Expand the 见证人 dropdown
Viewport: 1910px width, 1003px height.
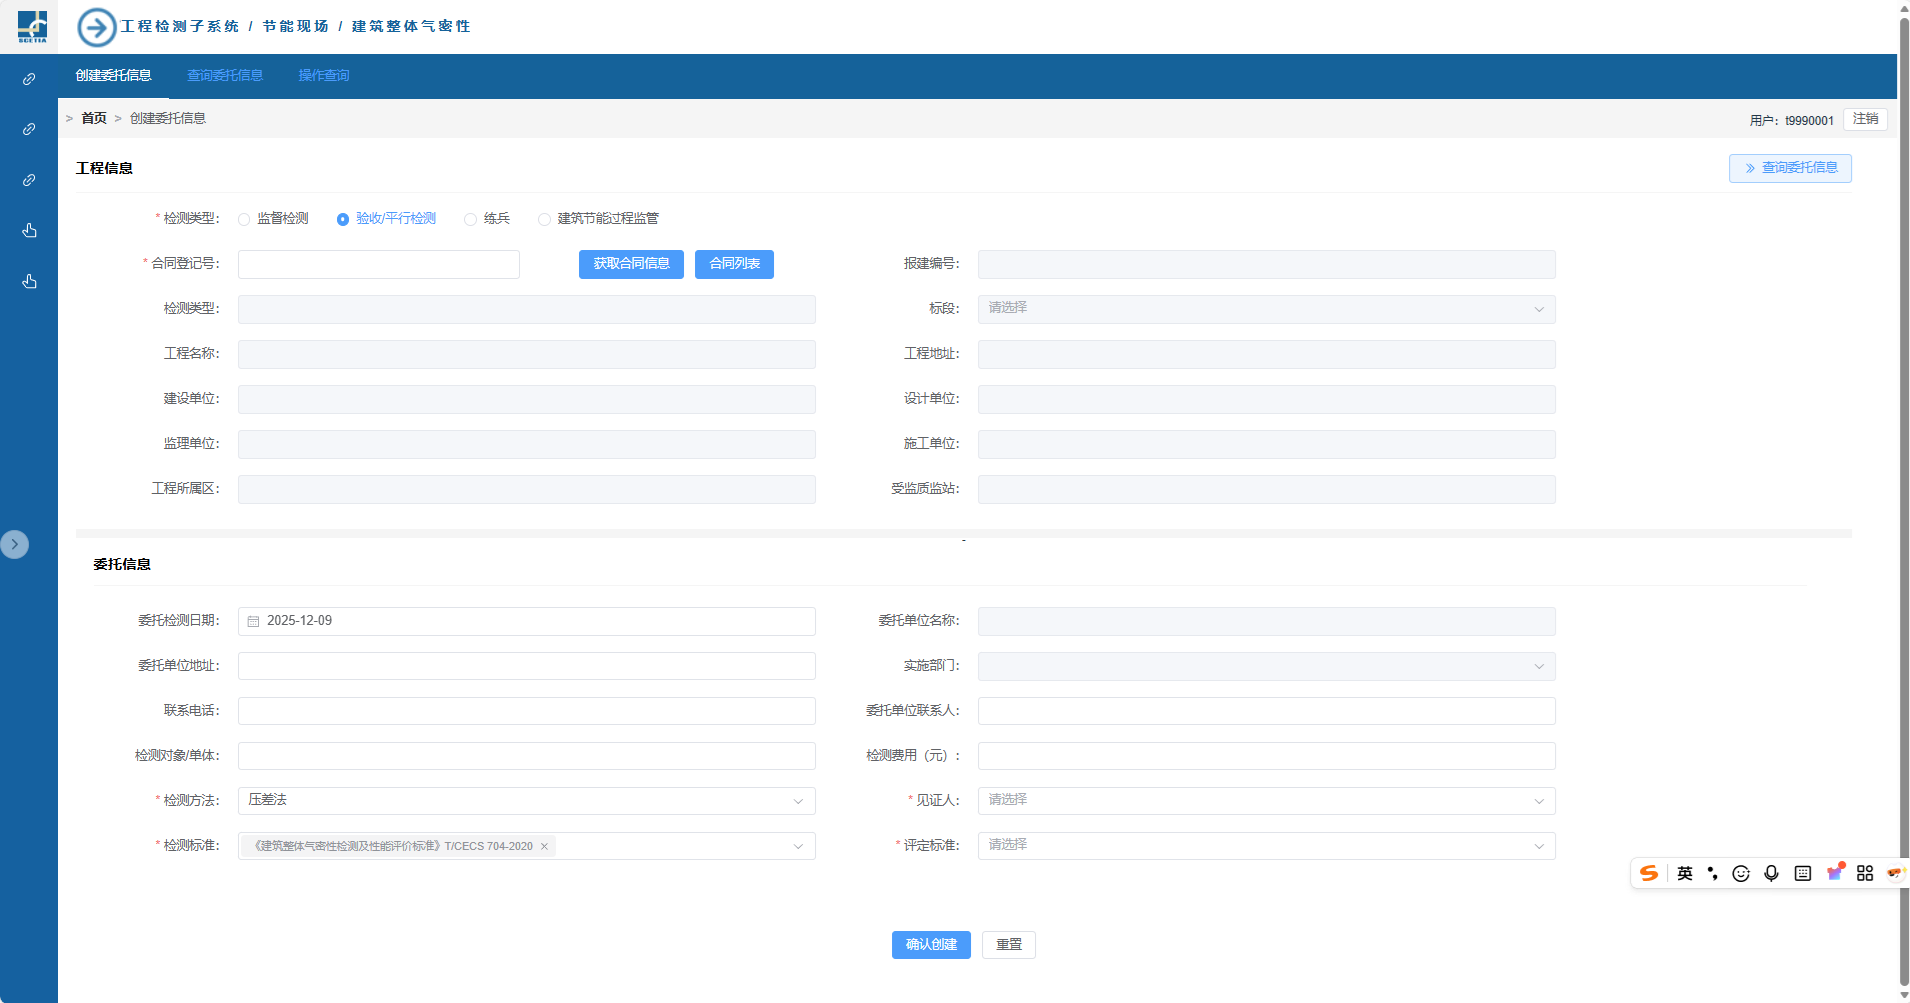pos(1265,801)
